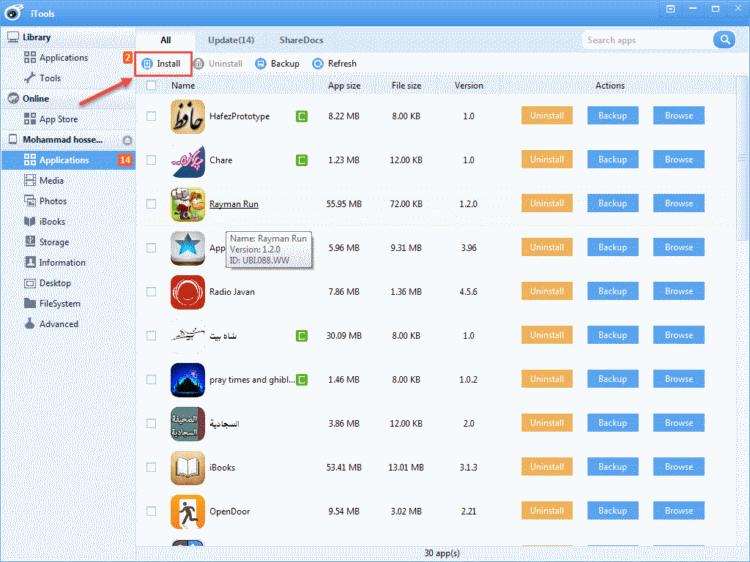Tick the checkbox for HafezPrototype
Viewport: 750px width, 562px height.
[x=151, y=116]
